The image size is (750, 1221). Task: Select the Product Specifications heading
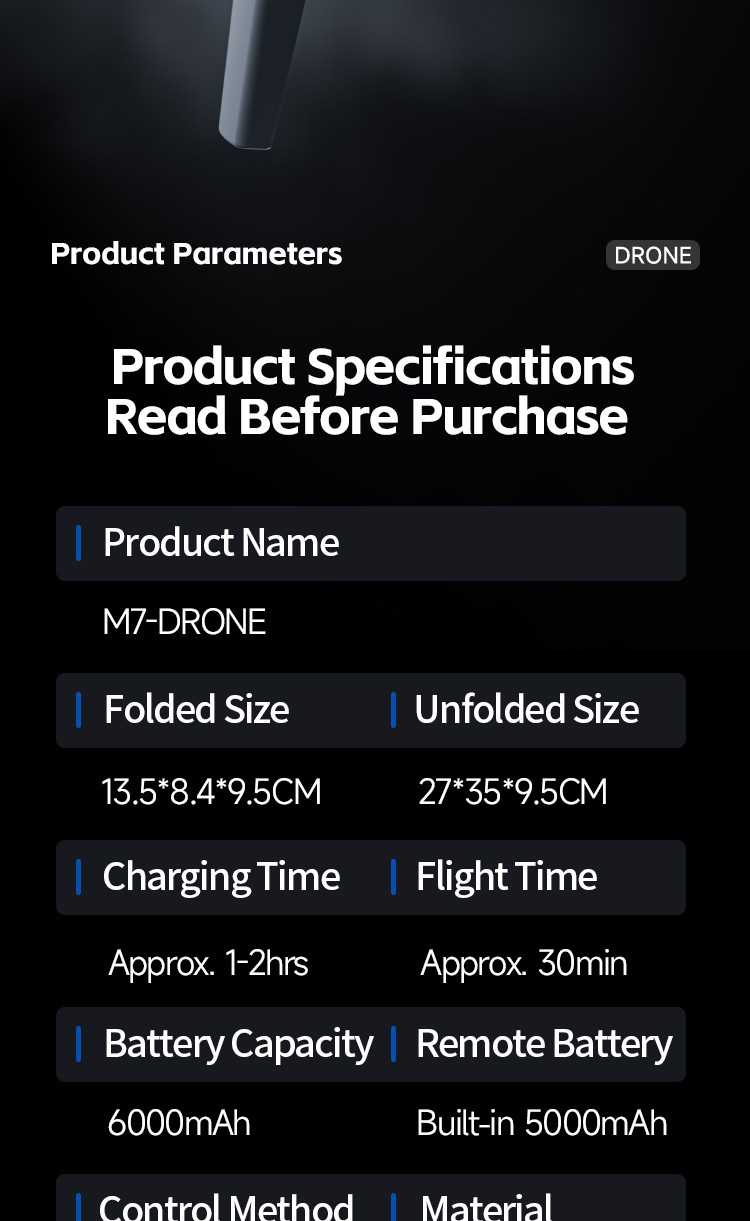tap(372, 367)
